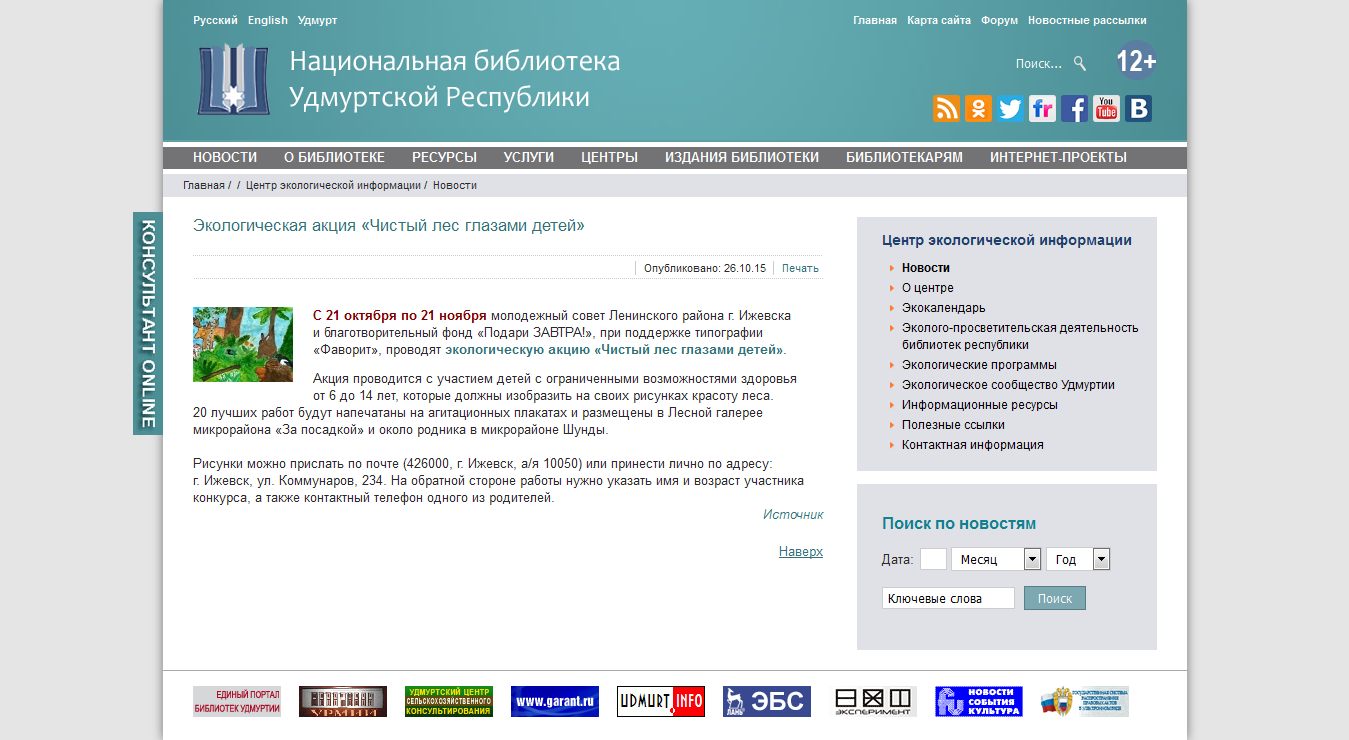Screen dimensions: 1349x740
Task: Select the Услуги menu item
Action: [x=529, y=157]
